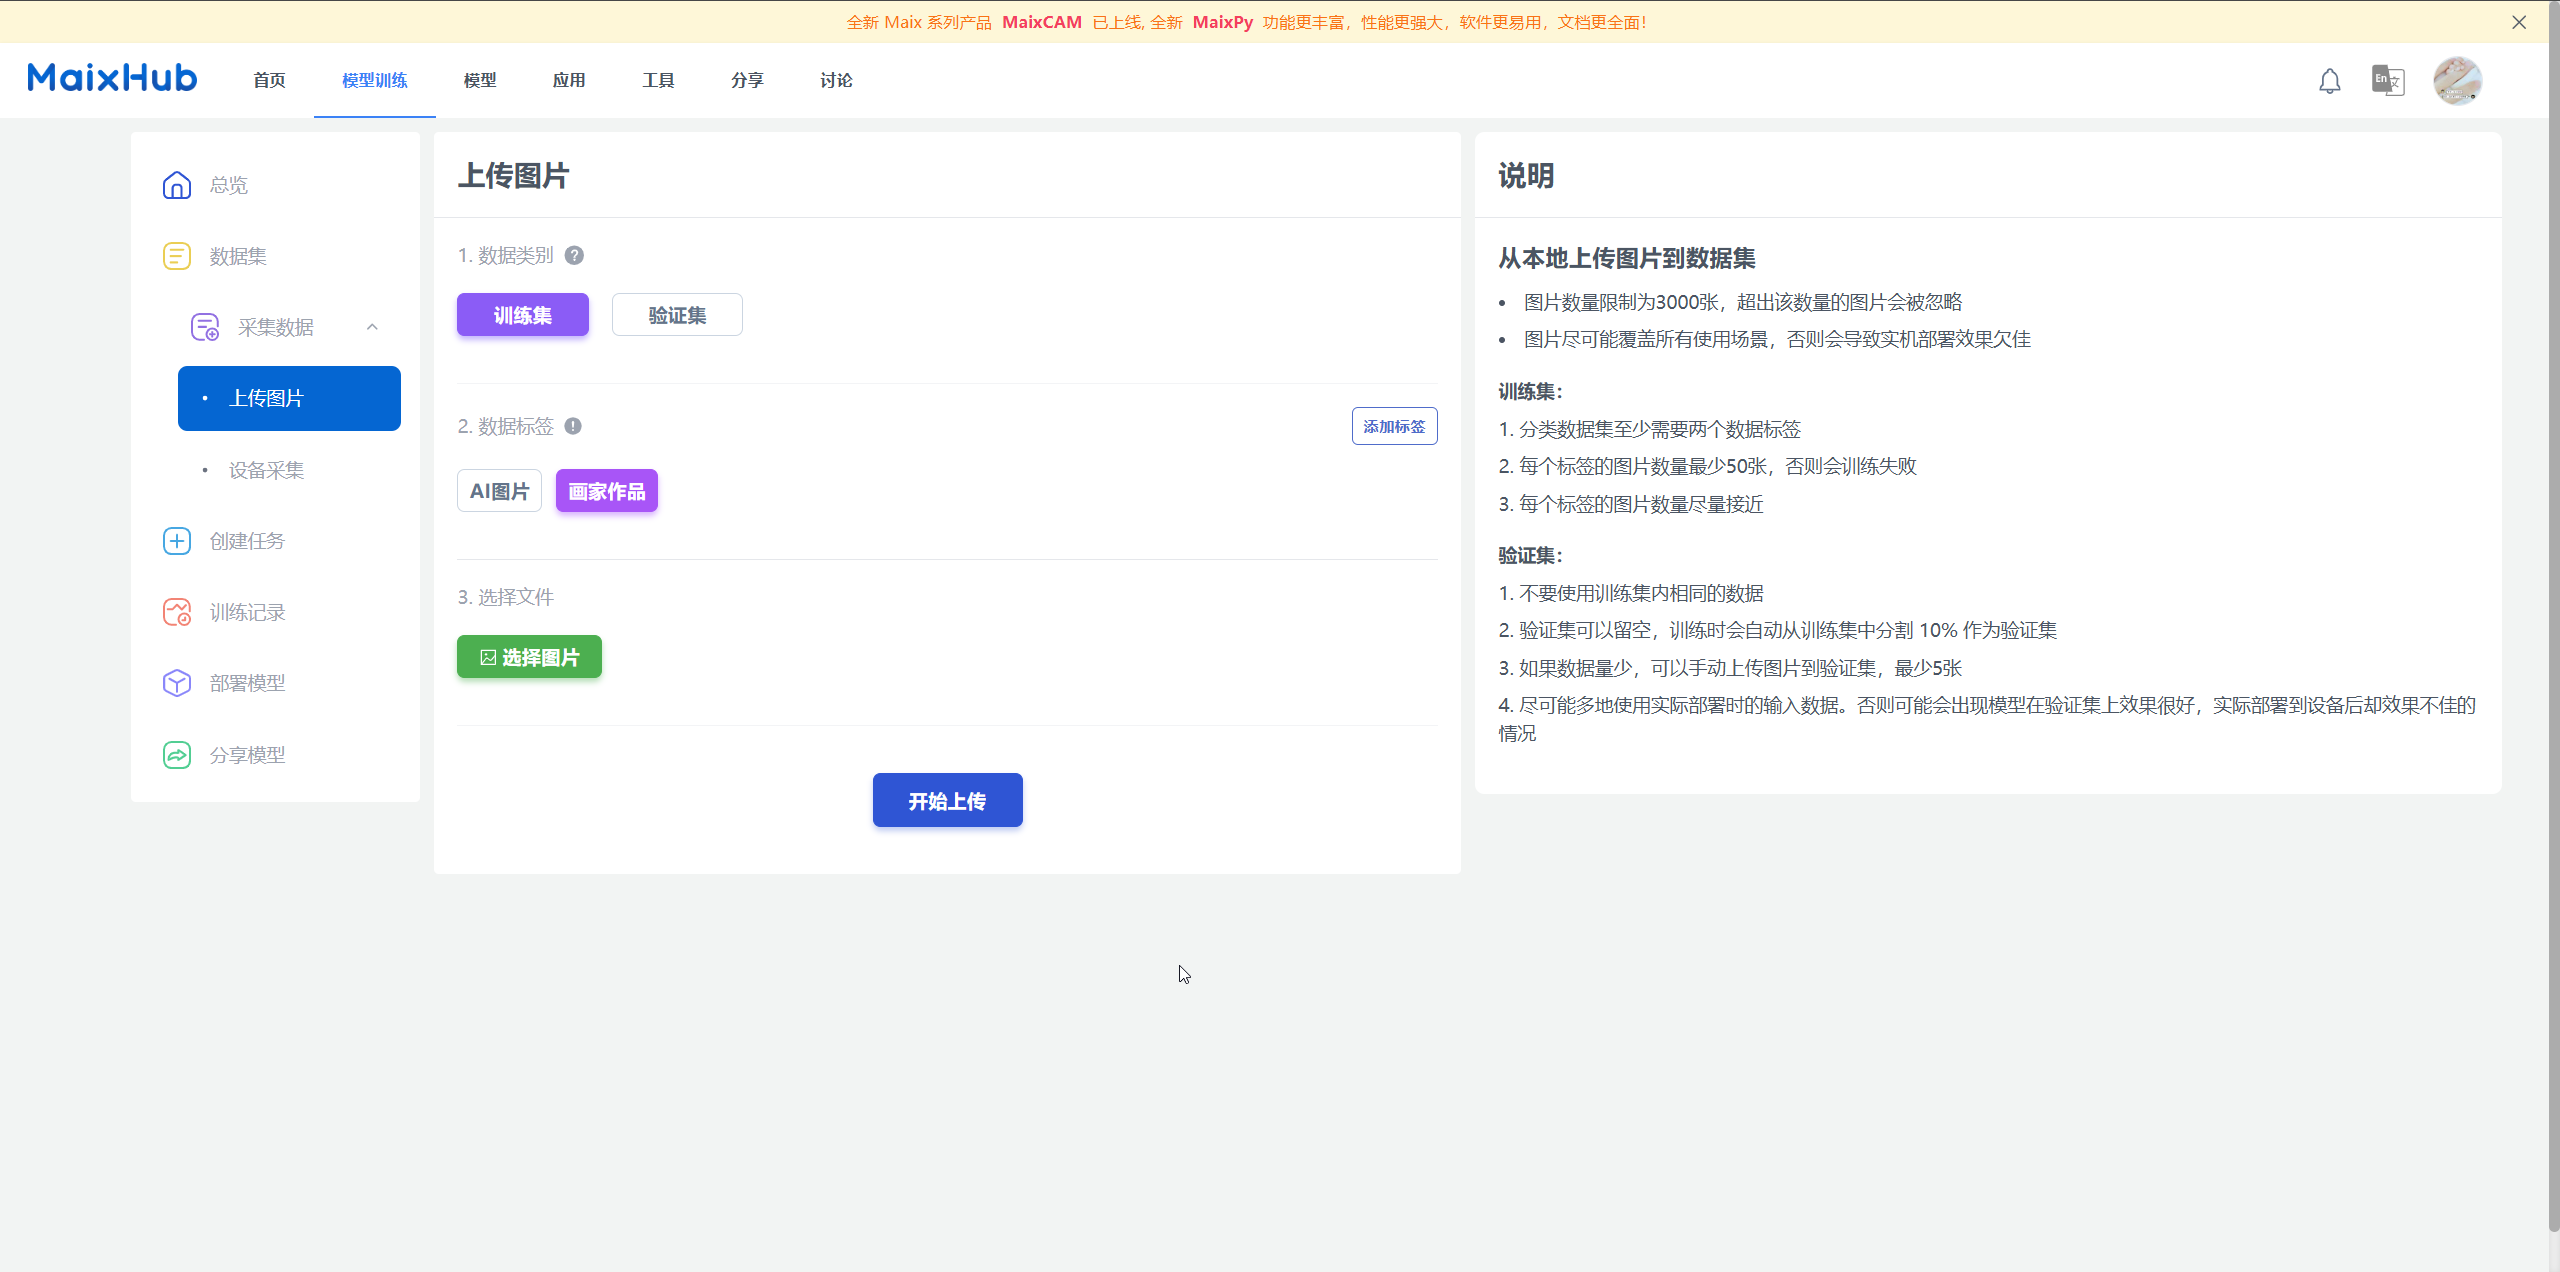Click the share model icon

(177, 755)
